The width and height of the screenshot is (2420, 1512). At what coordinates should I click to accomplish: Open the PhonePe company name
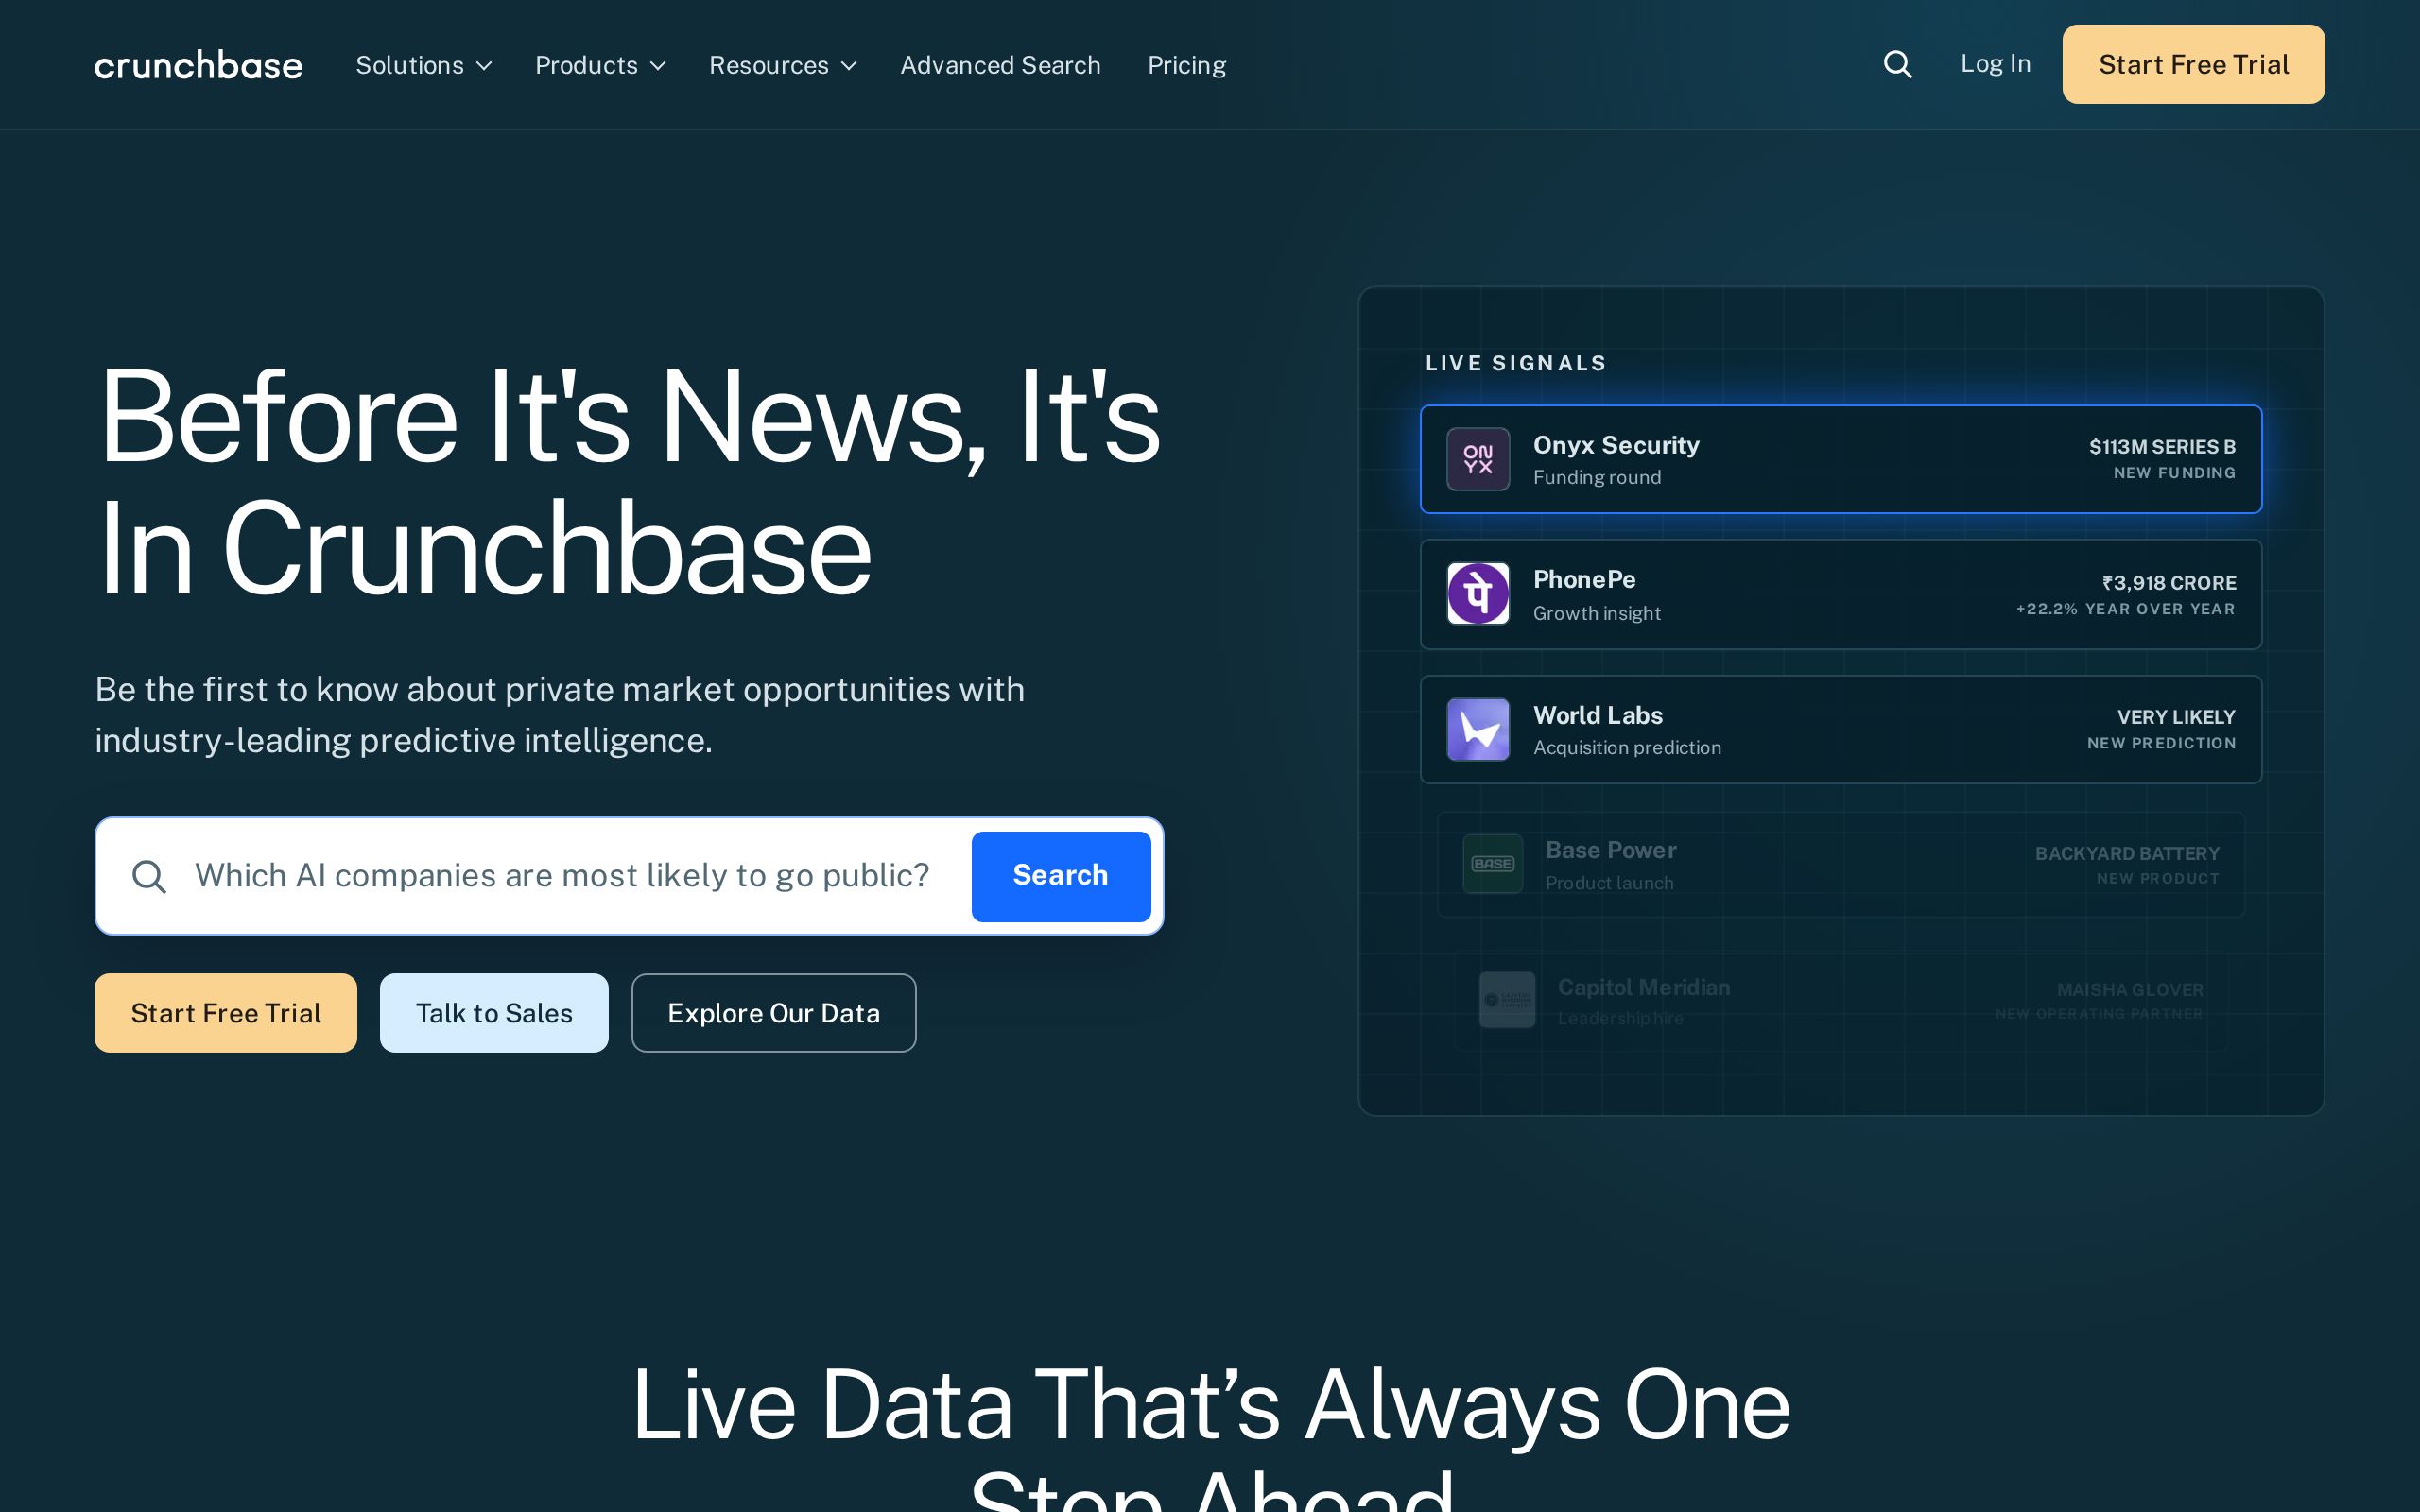click(1584, 580)
